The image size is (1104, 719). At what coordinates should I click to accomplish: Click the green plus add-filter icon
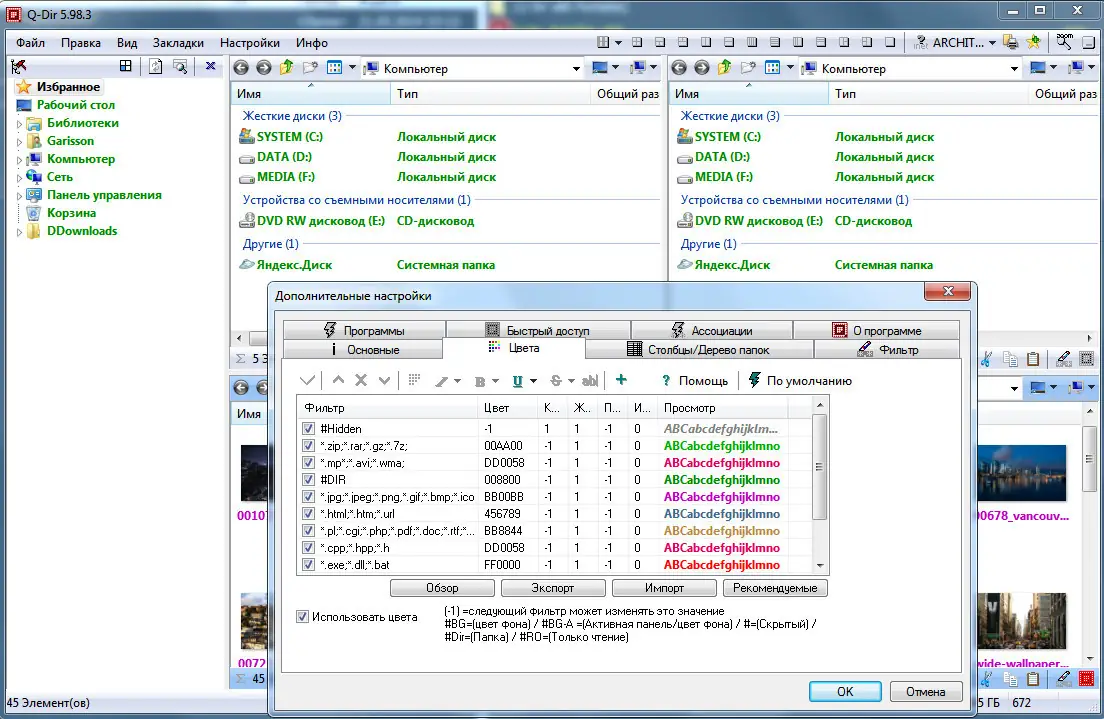[x=621, y=380]
